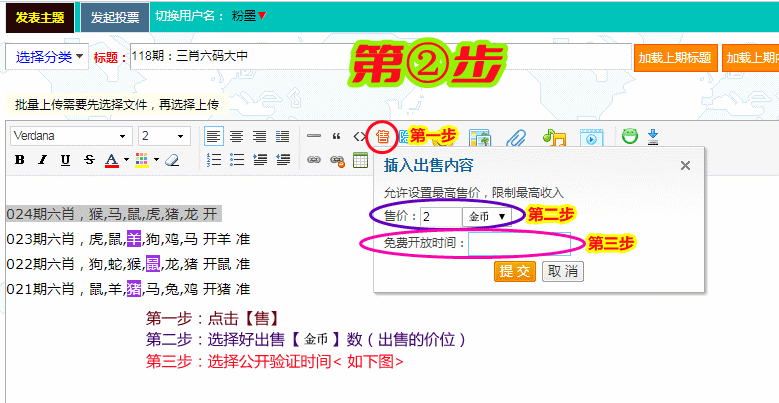Attach a file with the paperclip icon

[516, 138]
